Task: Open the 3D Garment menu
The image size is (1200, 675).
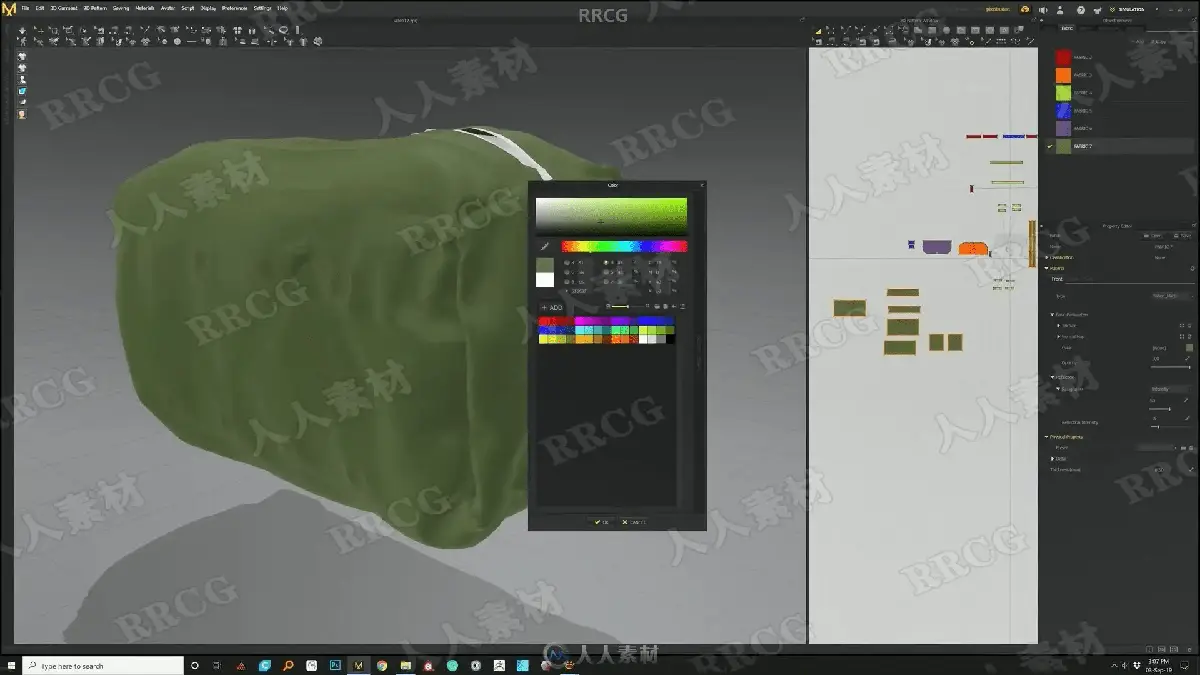Action: [63, 7]
